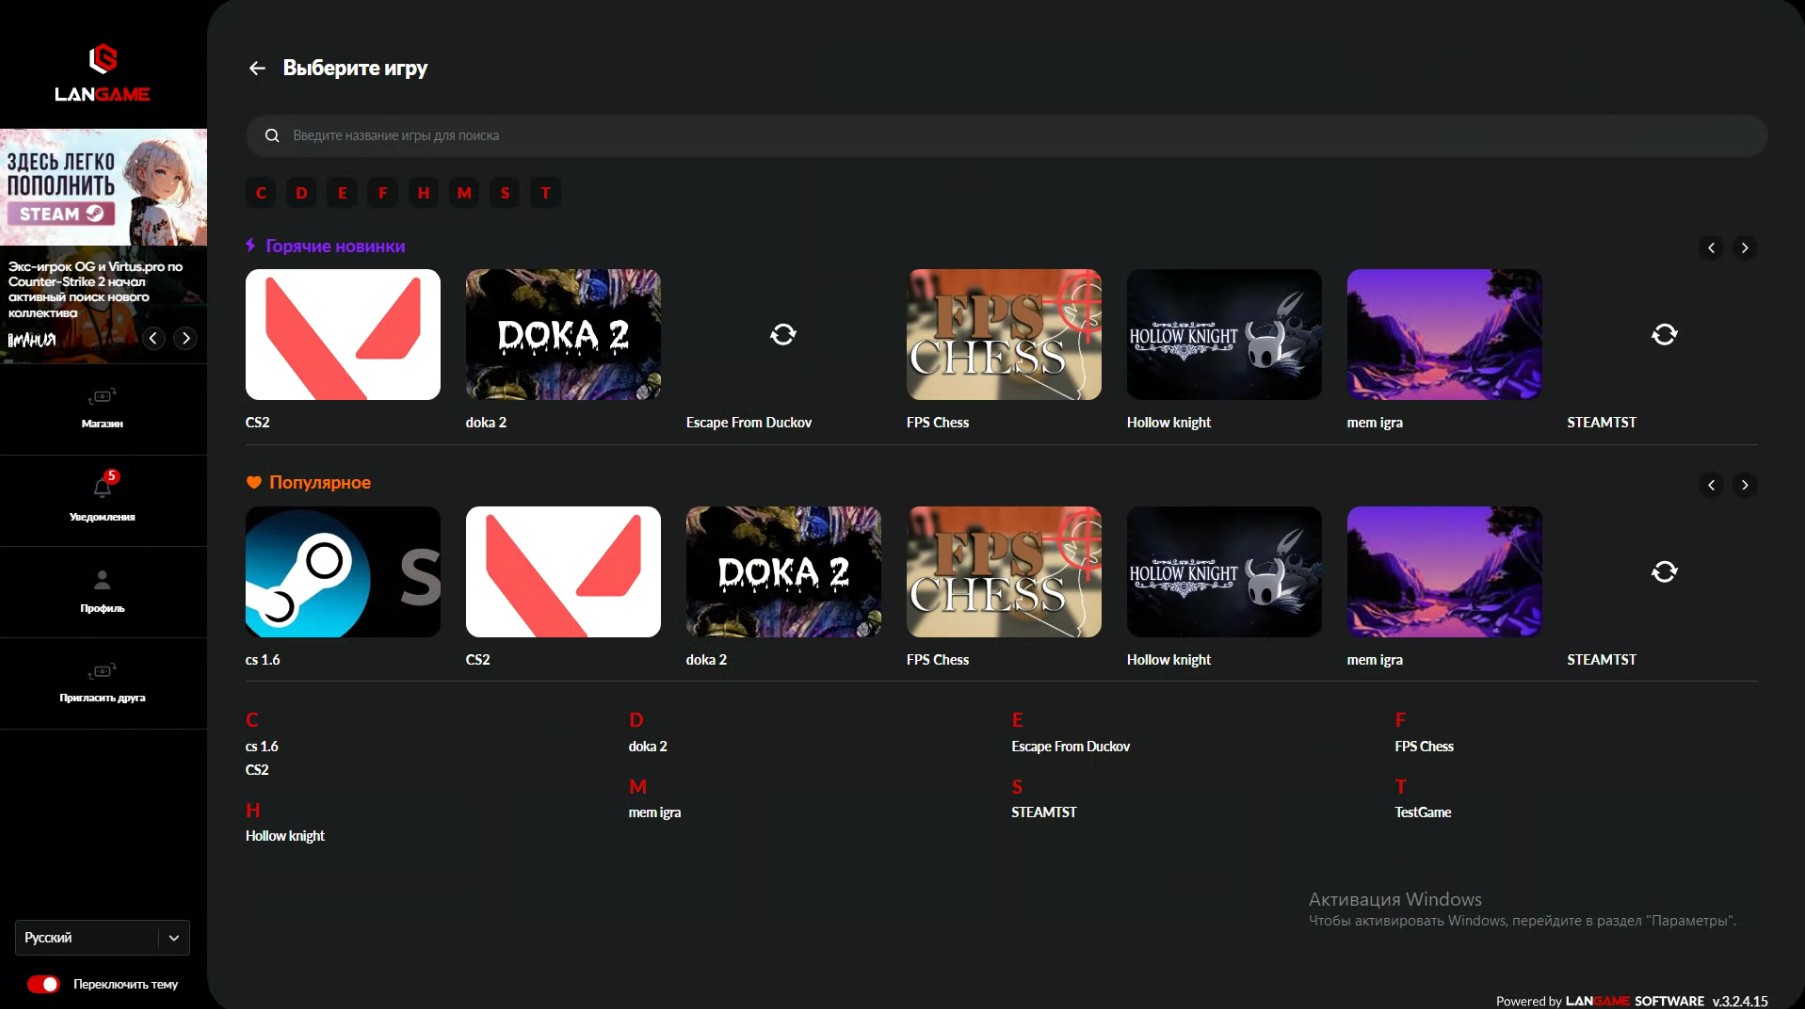
Task: Filter games by letter T
Action: click(546, 193)
